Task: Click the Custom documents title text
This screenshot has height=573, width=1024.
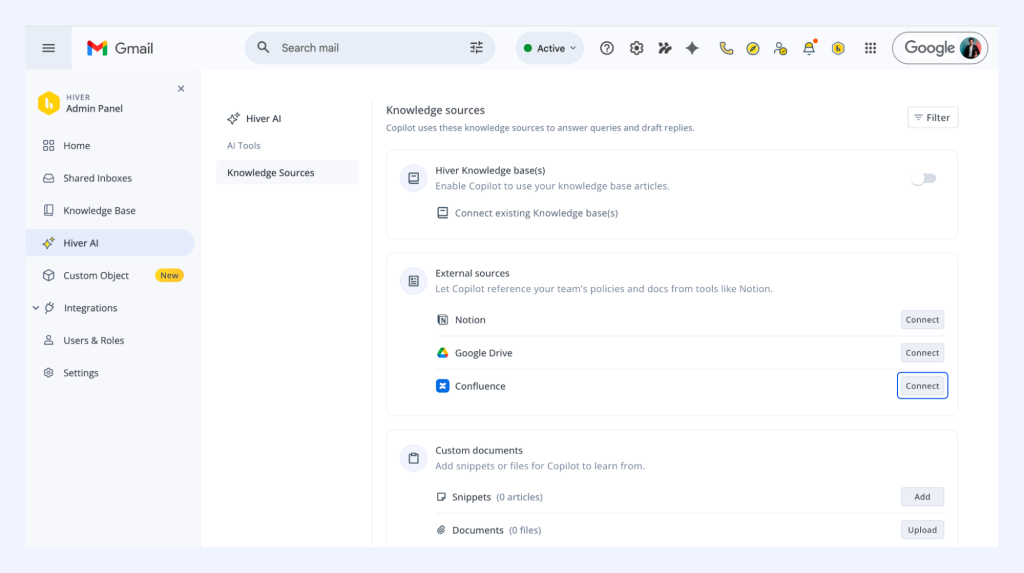Action: [479, 450]
